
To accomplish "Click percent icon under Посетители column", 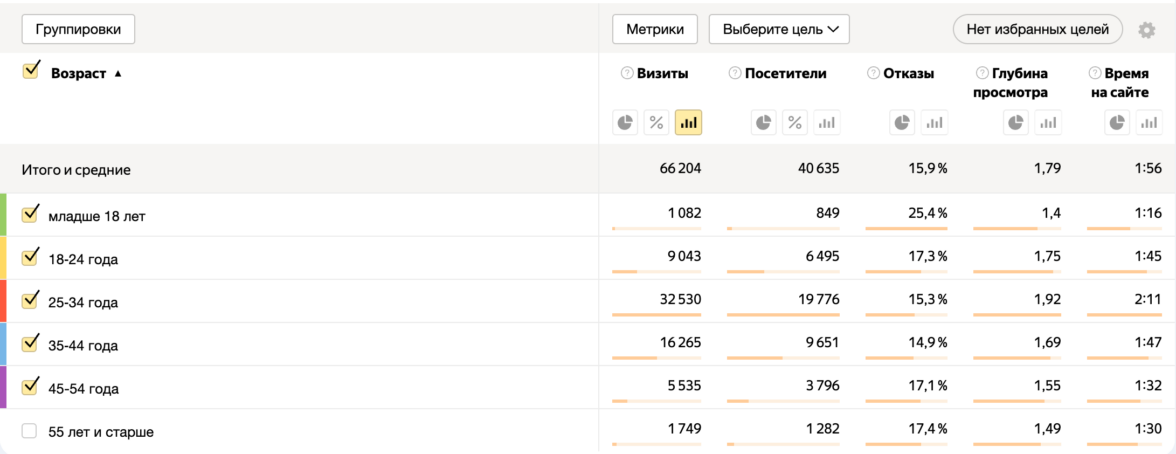I will coord(795,122).
